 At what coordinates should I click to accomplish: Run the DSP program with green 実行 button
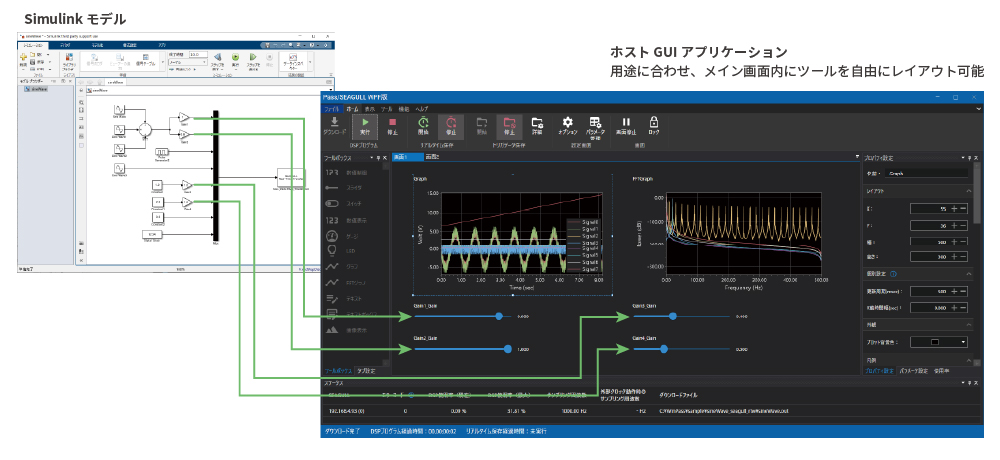(365, 126)
